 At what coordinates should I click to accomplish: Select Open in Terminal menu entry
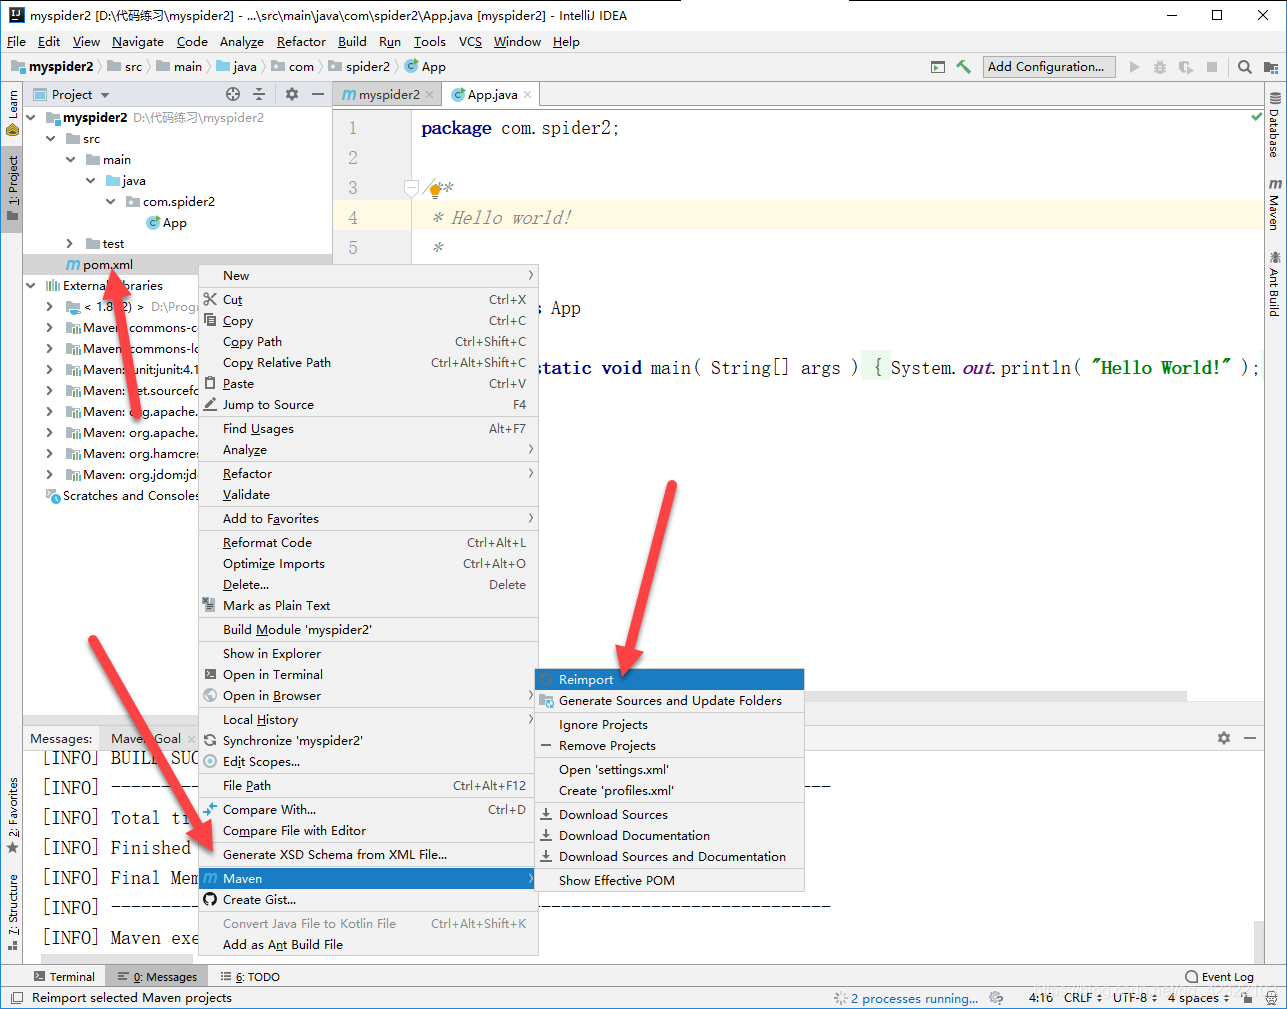(368, 674)
